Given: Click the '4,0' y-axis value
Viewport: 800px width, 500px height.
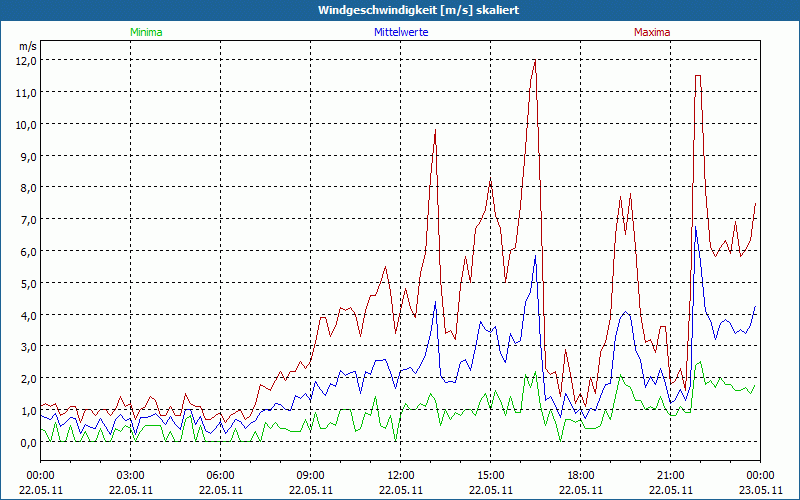Looking at the screenshot, I should pos(30,315).
